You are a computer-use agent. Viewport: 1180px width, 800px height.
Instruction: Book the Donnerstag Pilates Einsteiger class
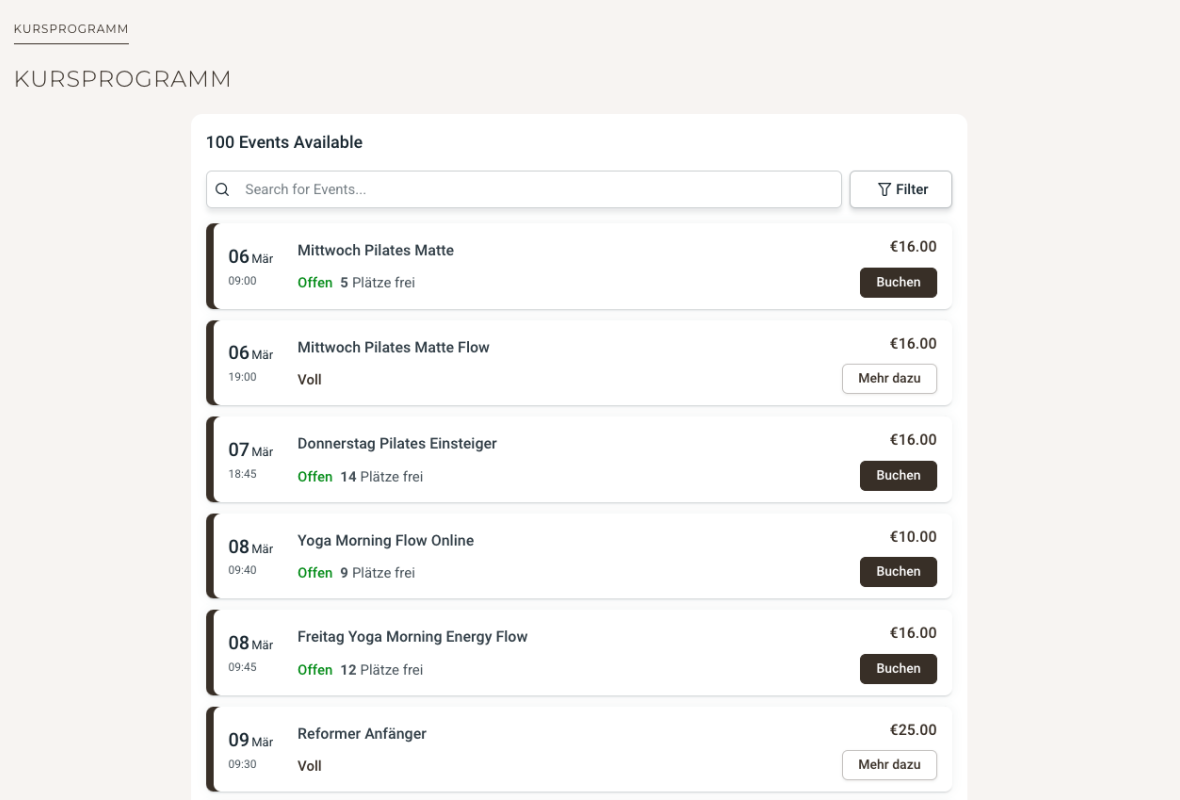coord(898,476)
